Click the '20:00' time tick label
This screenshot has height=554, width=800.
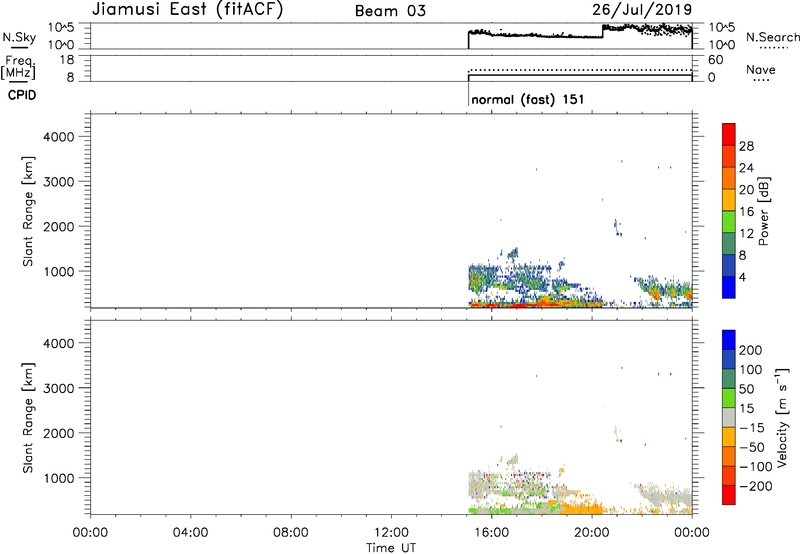coord(591,533)
